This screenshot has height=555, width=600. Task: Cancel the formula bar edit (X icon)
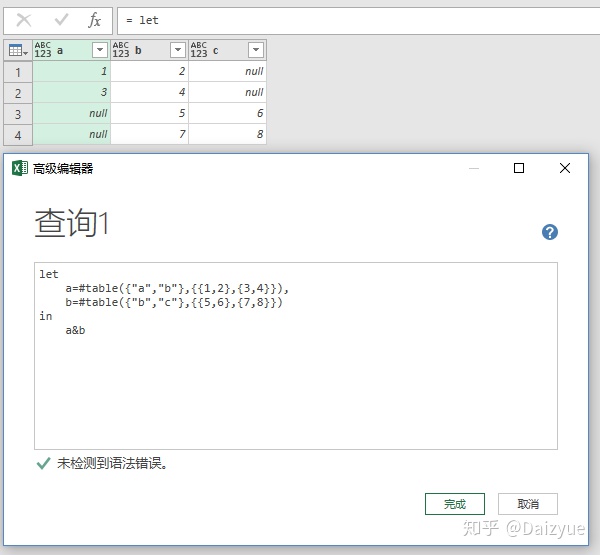point(24,20)
